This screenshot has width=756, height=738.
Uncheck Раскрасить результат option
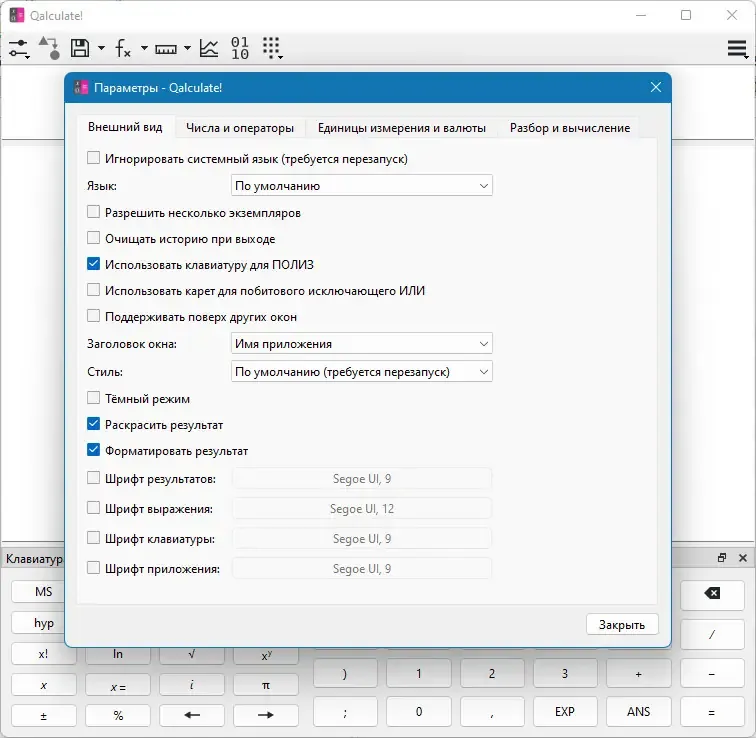pyautogui.click(x=93, y=424)
